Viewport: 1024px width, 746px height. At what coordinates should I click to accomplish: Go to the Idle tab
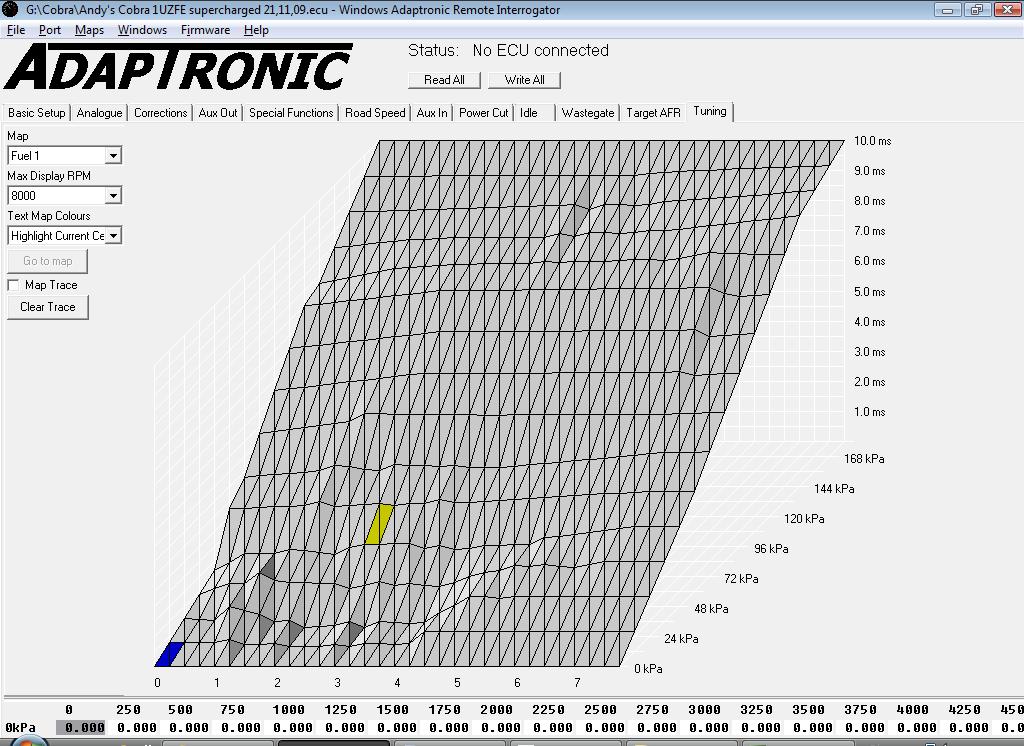(x=529, y=113)
